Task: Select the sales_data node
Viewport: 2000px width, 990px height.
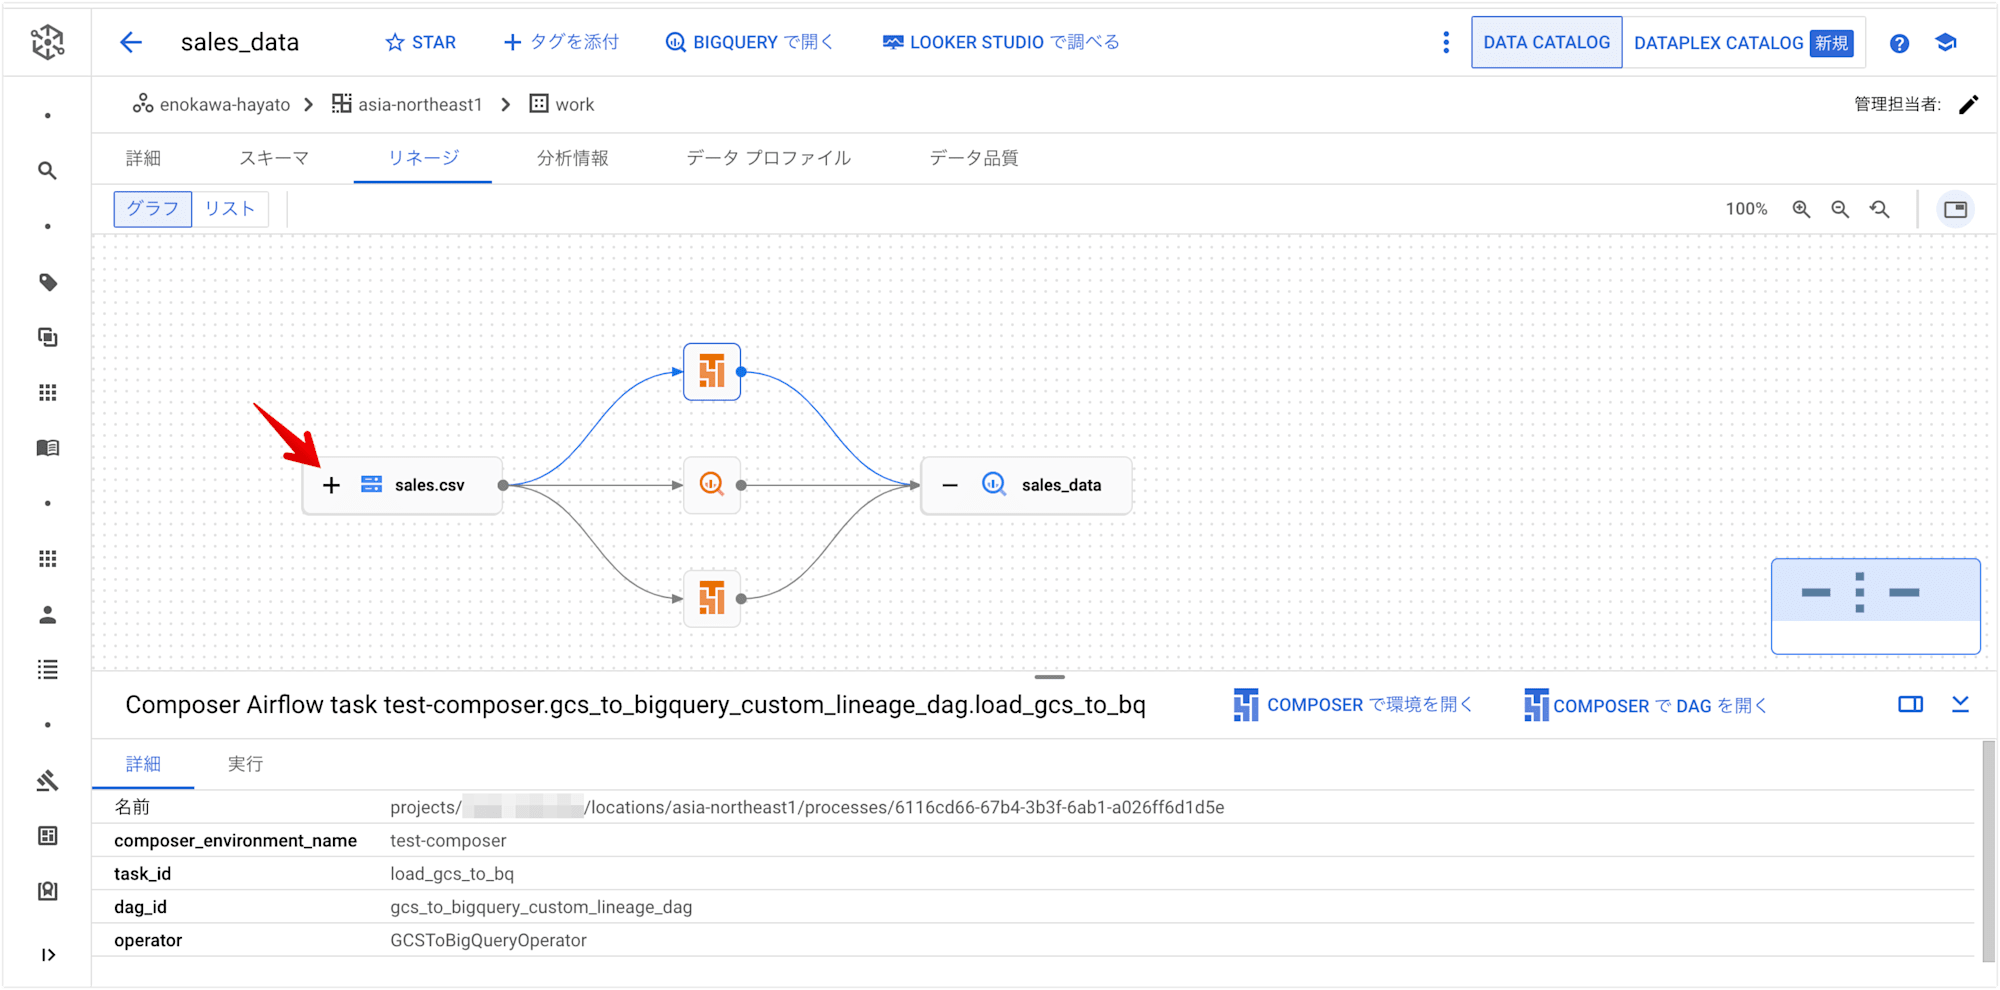Action: 1027,485
